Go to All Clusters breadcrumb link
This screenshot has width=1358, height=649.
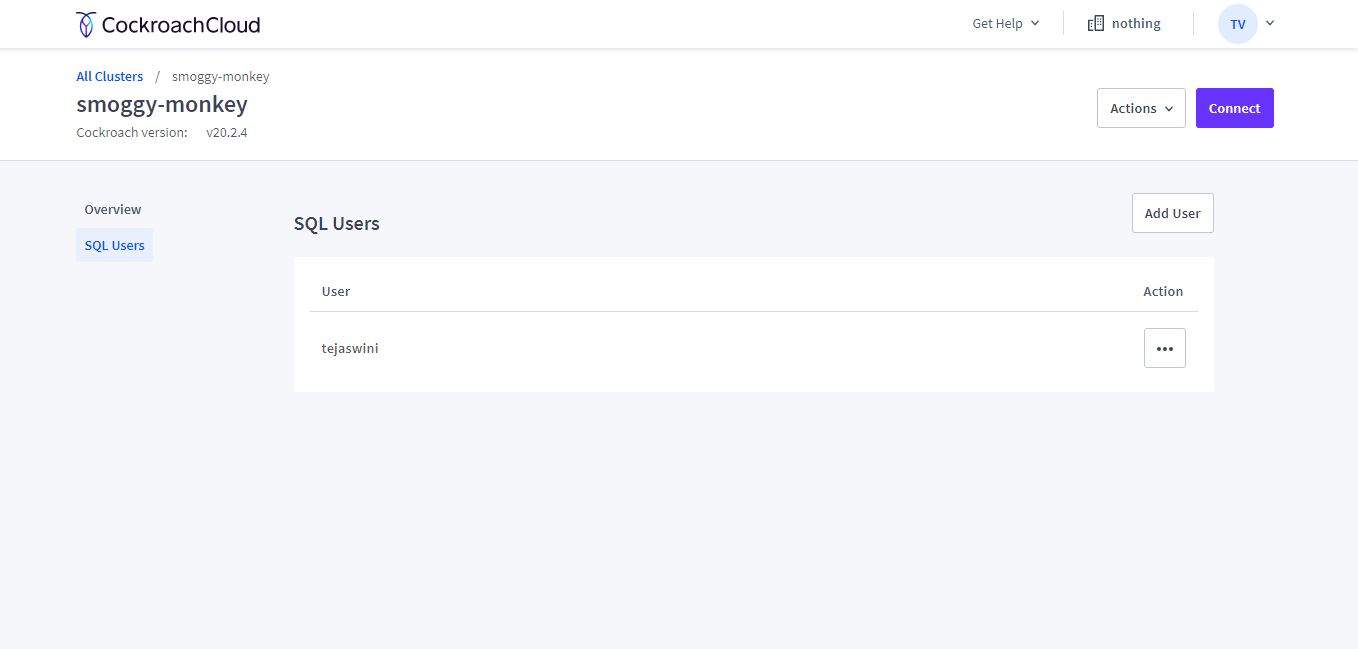(x=110, y=76)
